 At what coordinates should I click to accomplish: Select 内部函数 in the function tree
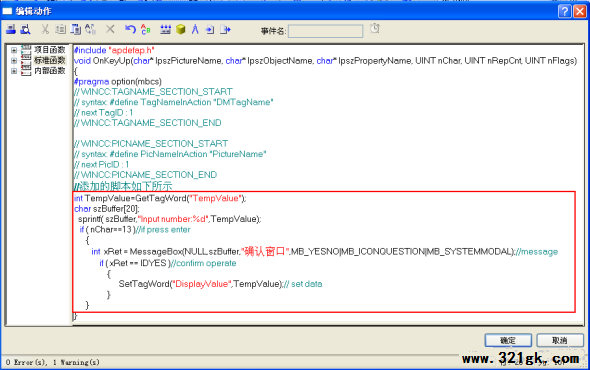pos(50,71)
